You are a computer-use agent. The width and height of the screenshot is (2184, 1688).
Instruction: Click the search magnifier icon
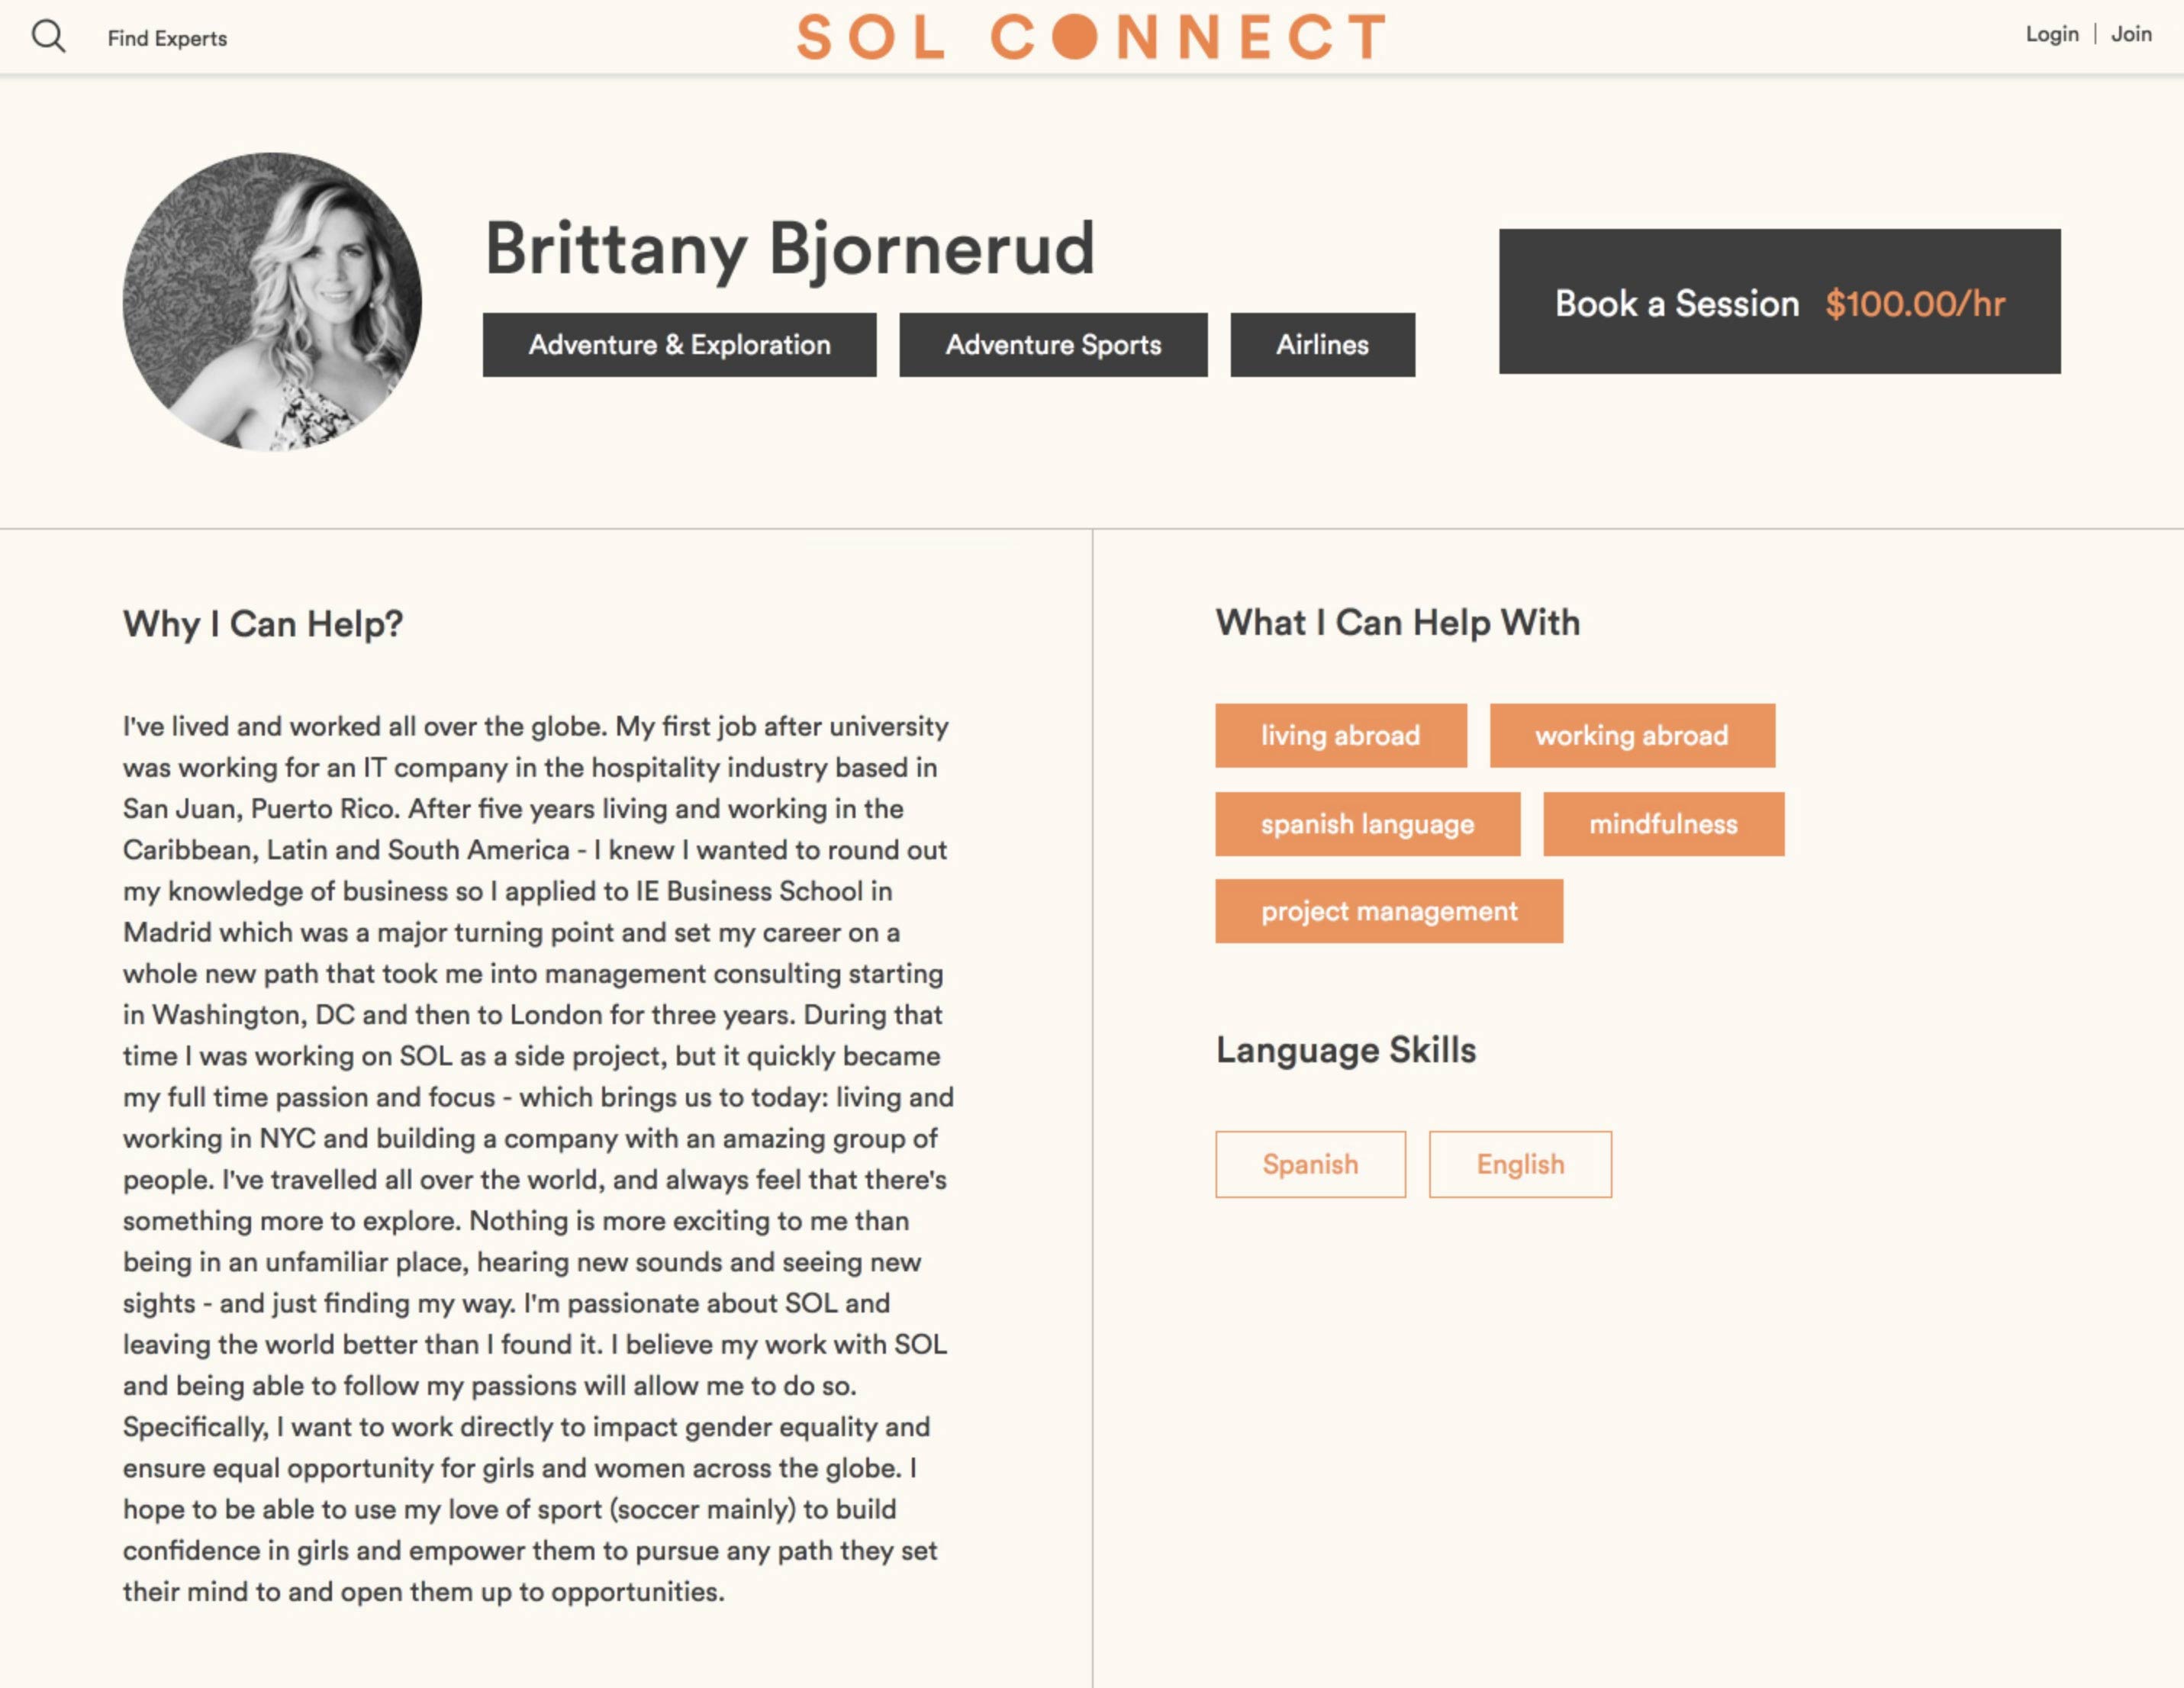(48, 37)
